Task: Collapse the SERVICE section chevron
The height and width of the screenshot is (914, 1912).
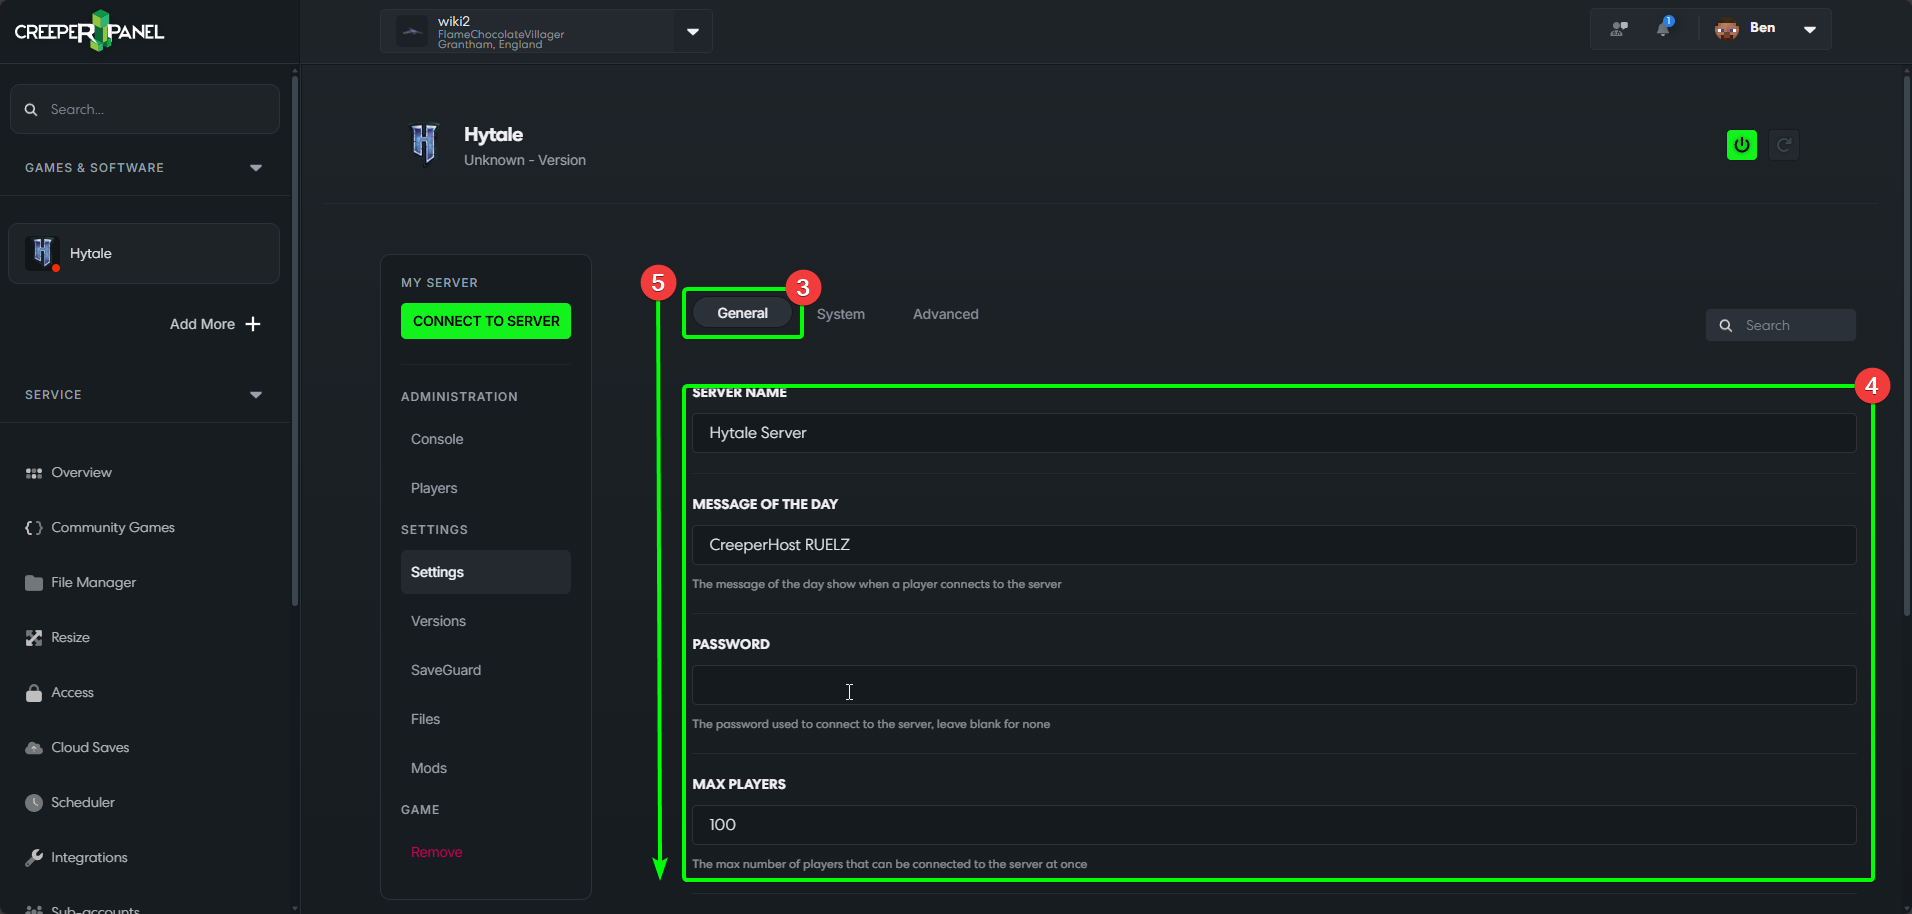Action: pyautogui.click(x=256, y=394)
